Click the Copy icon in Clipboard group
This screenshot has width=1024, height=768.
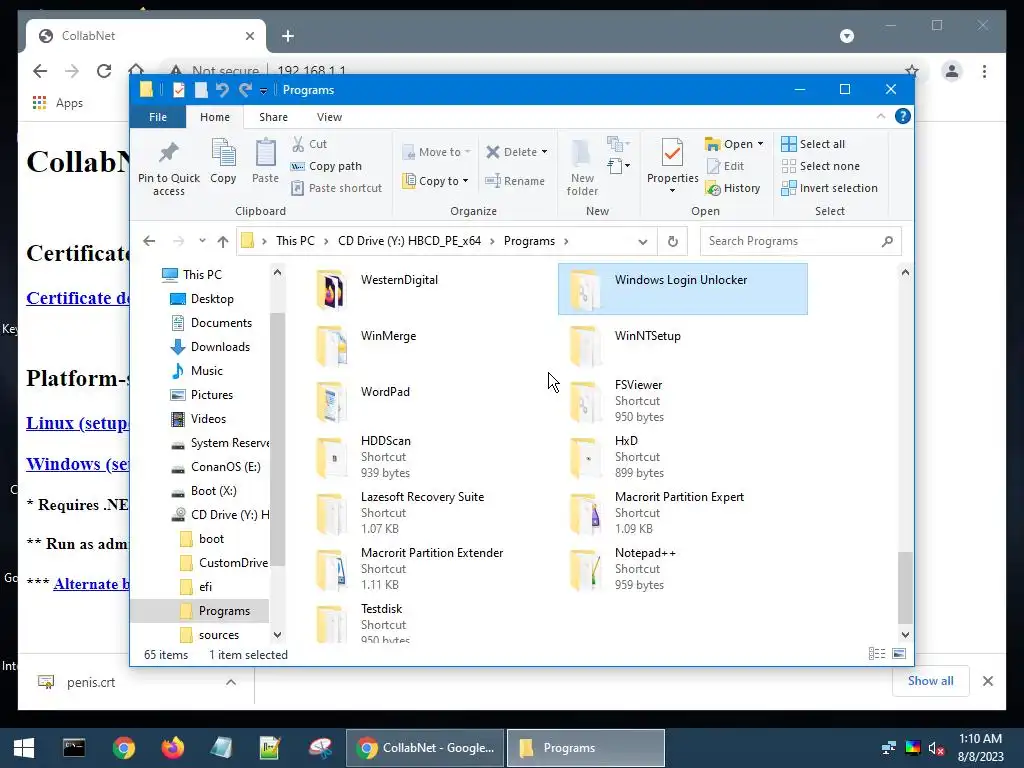point(223,161)
